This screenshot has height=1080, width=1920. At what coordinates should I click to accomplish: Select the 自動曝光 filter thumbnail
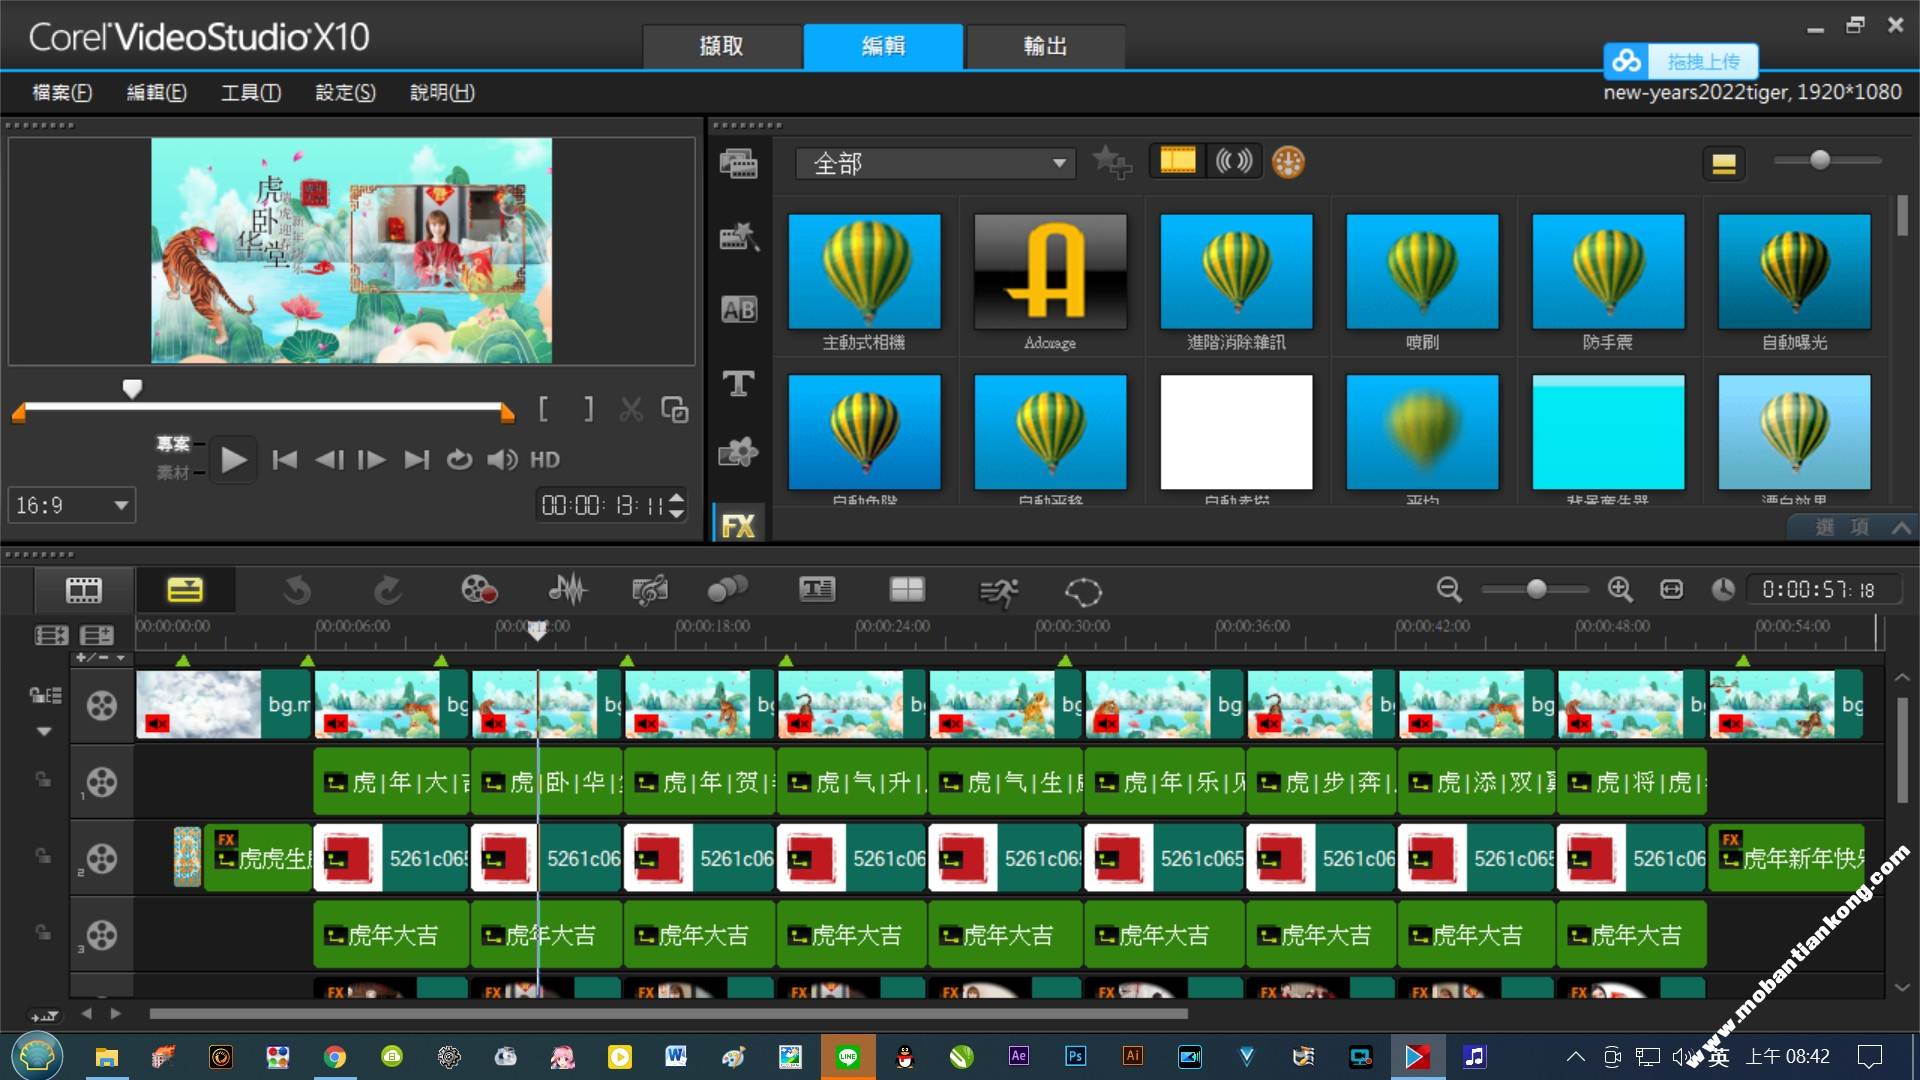tap(1794, 272)
